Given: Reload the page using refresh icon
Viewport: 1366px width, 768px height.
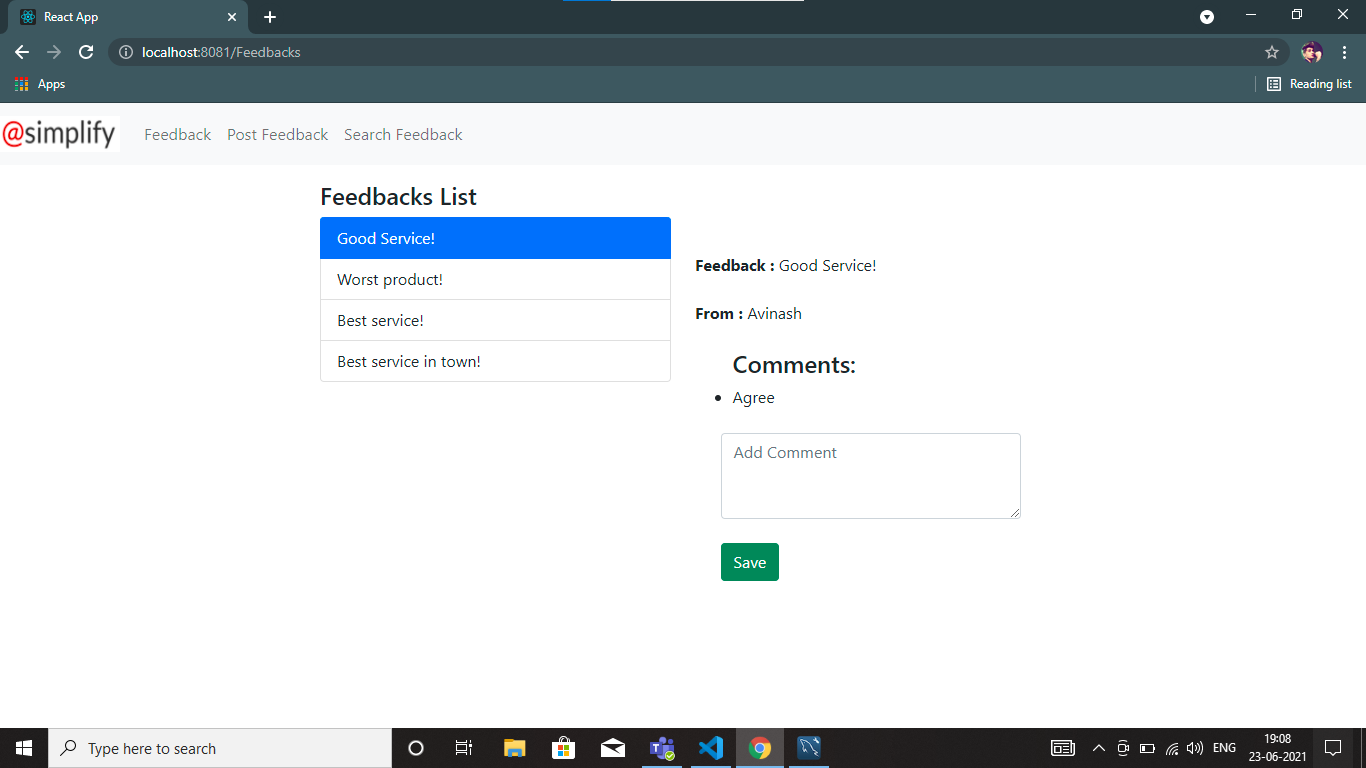Looking at the screenshot, I should click(x=85, y=52).
